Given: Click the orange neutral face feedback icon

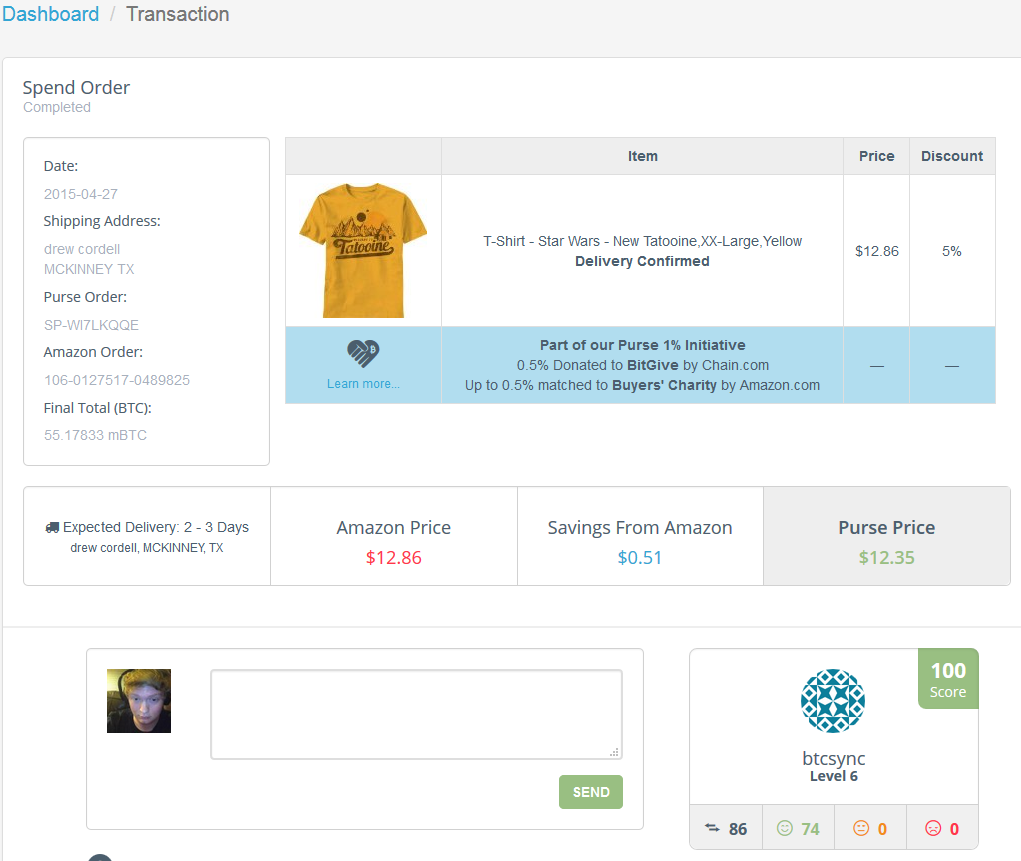Looking at the screenshot, I should point(861,828).
